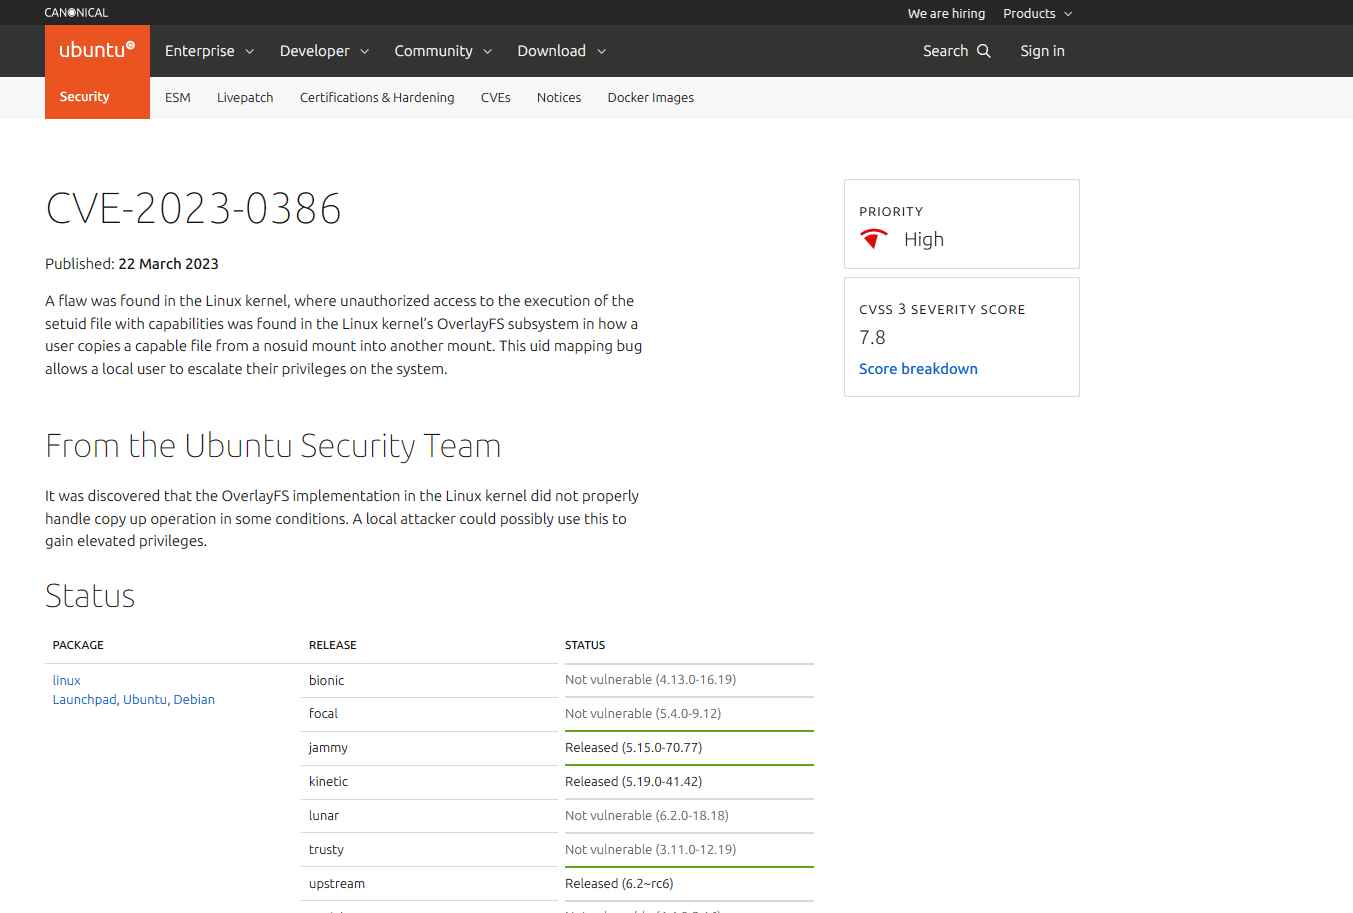Click the lunar release cell
The image size is (1353, 913).
pos(429,816)
